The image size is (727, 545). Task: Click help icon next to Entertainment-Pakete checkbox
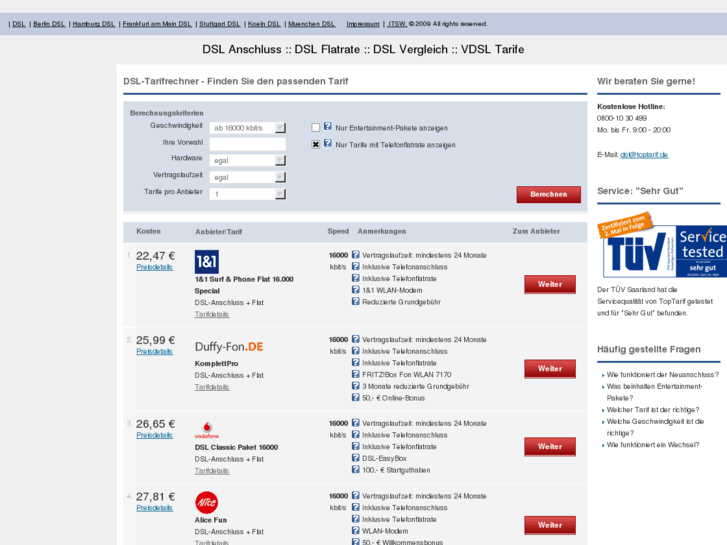(x=328, y=126)
